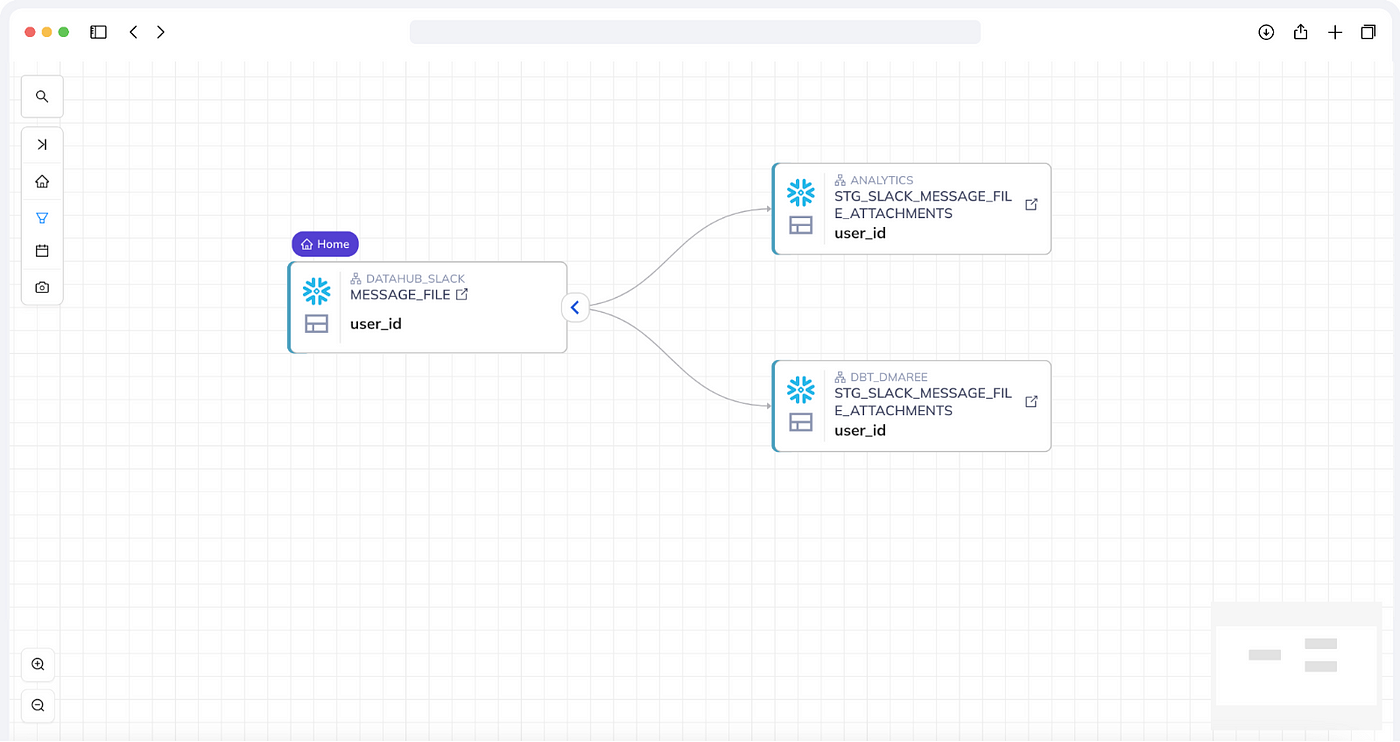1400x742 pixels.
Task: Open the calendar date picker icon
Action: [42, 251]
